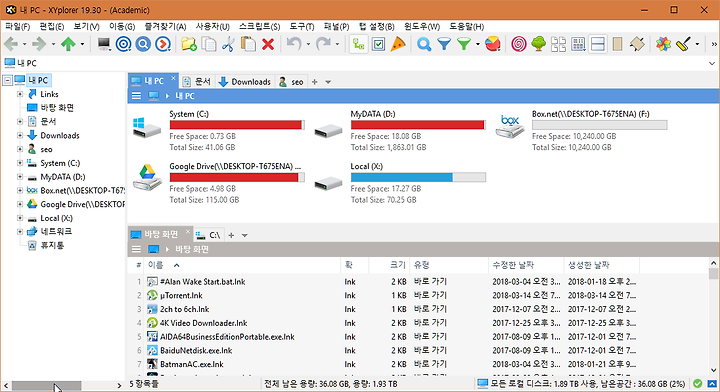Open the 파일(F) menu
This screenshot has height=392, width=720.
17,27
